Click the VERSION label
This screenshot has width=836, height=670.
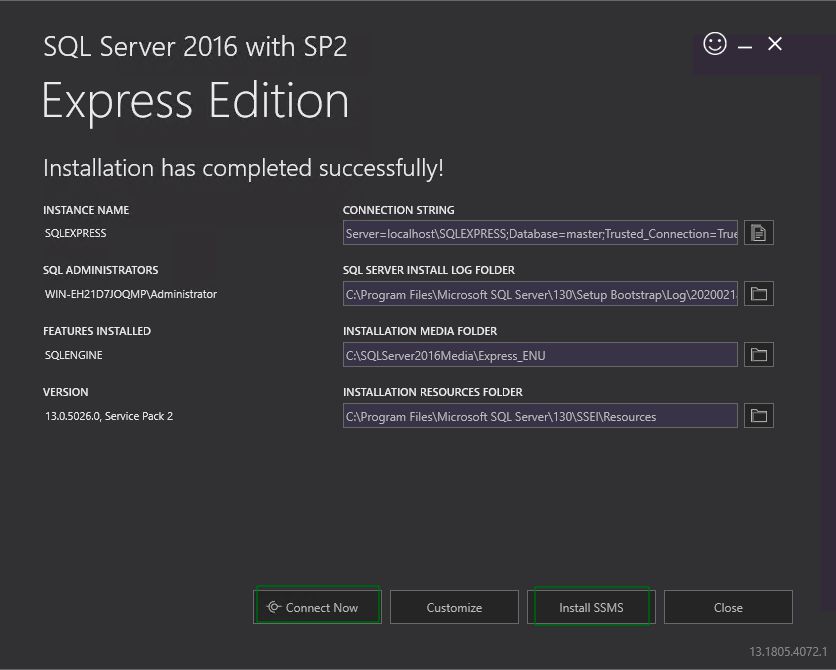[66, 392]
